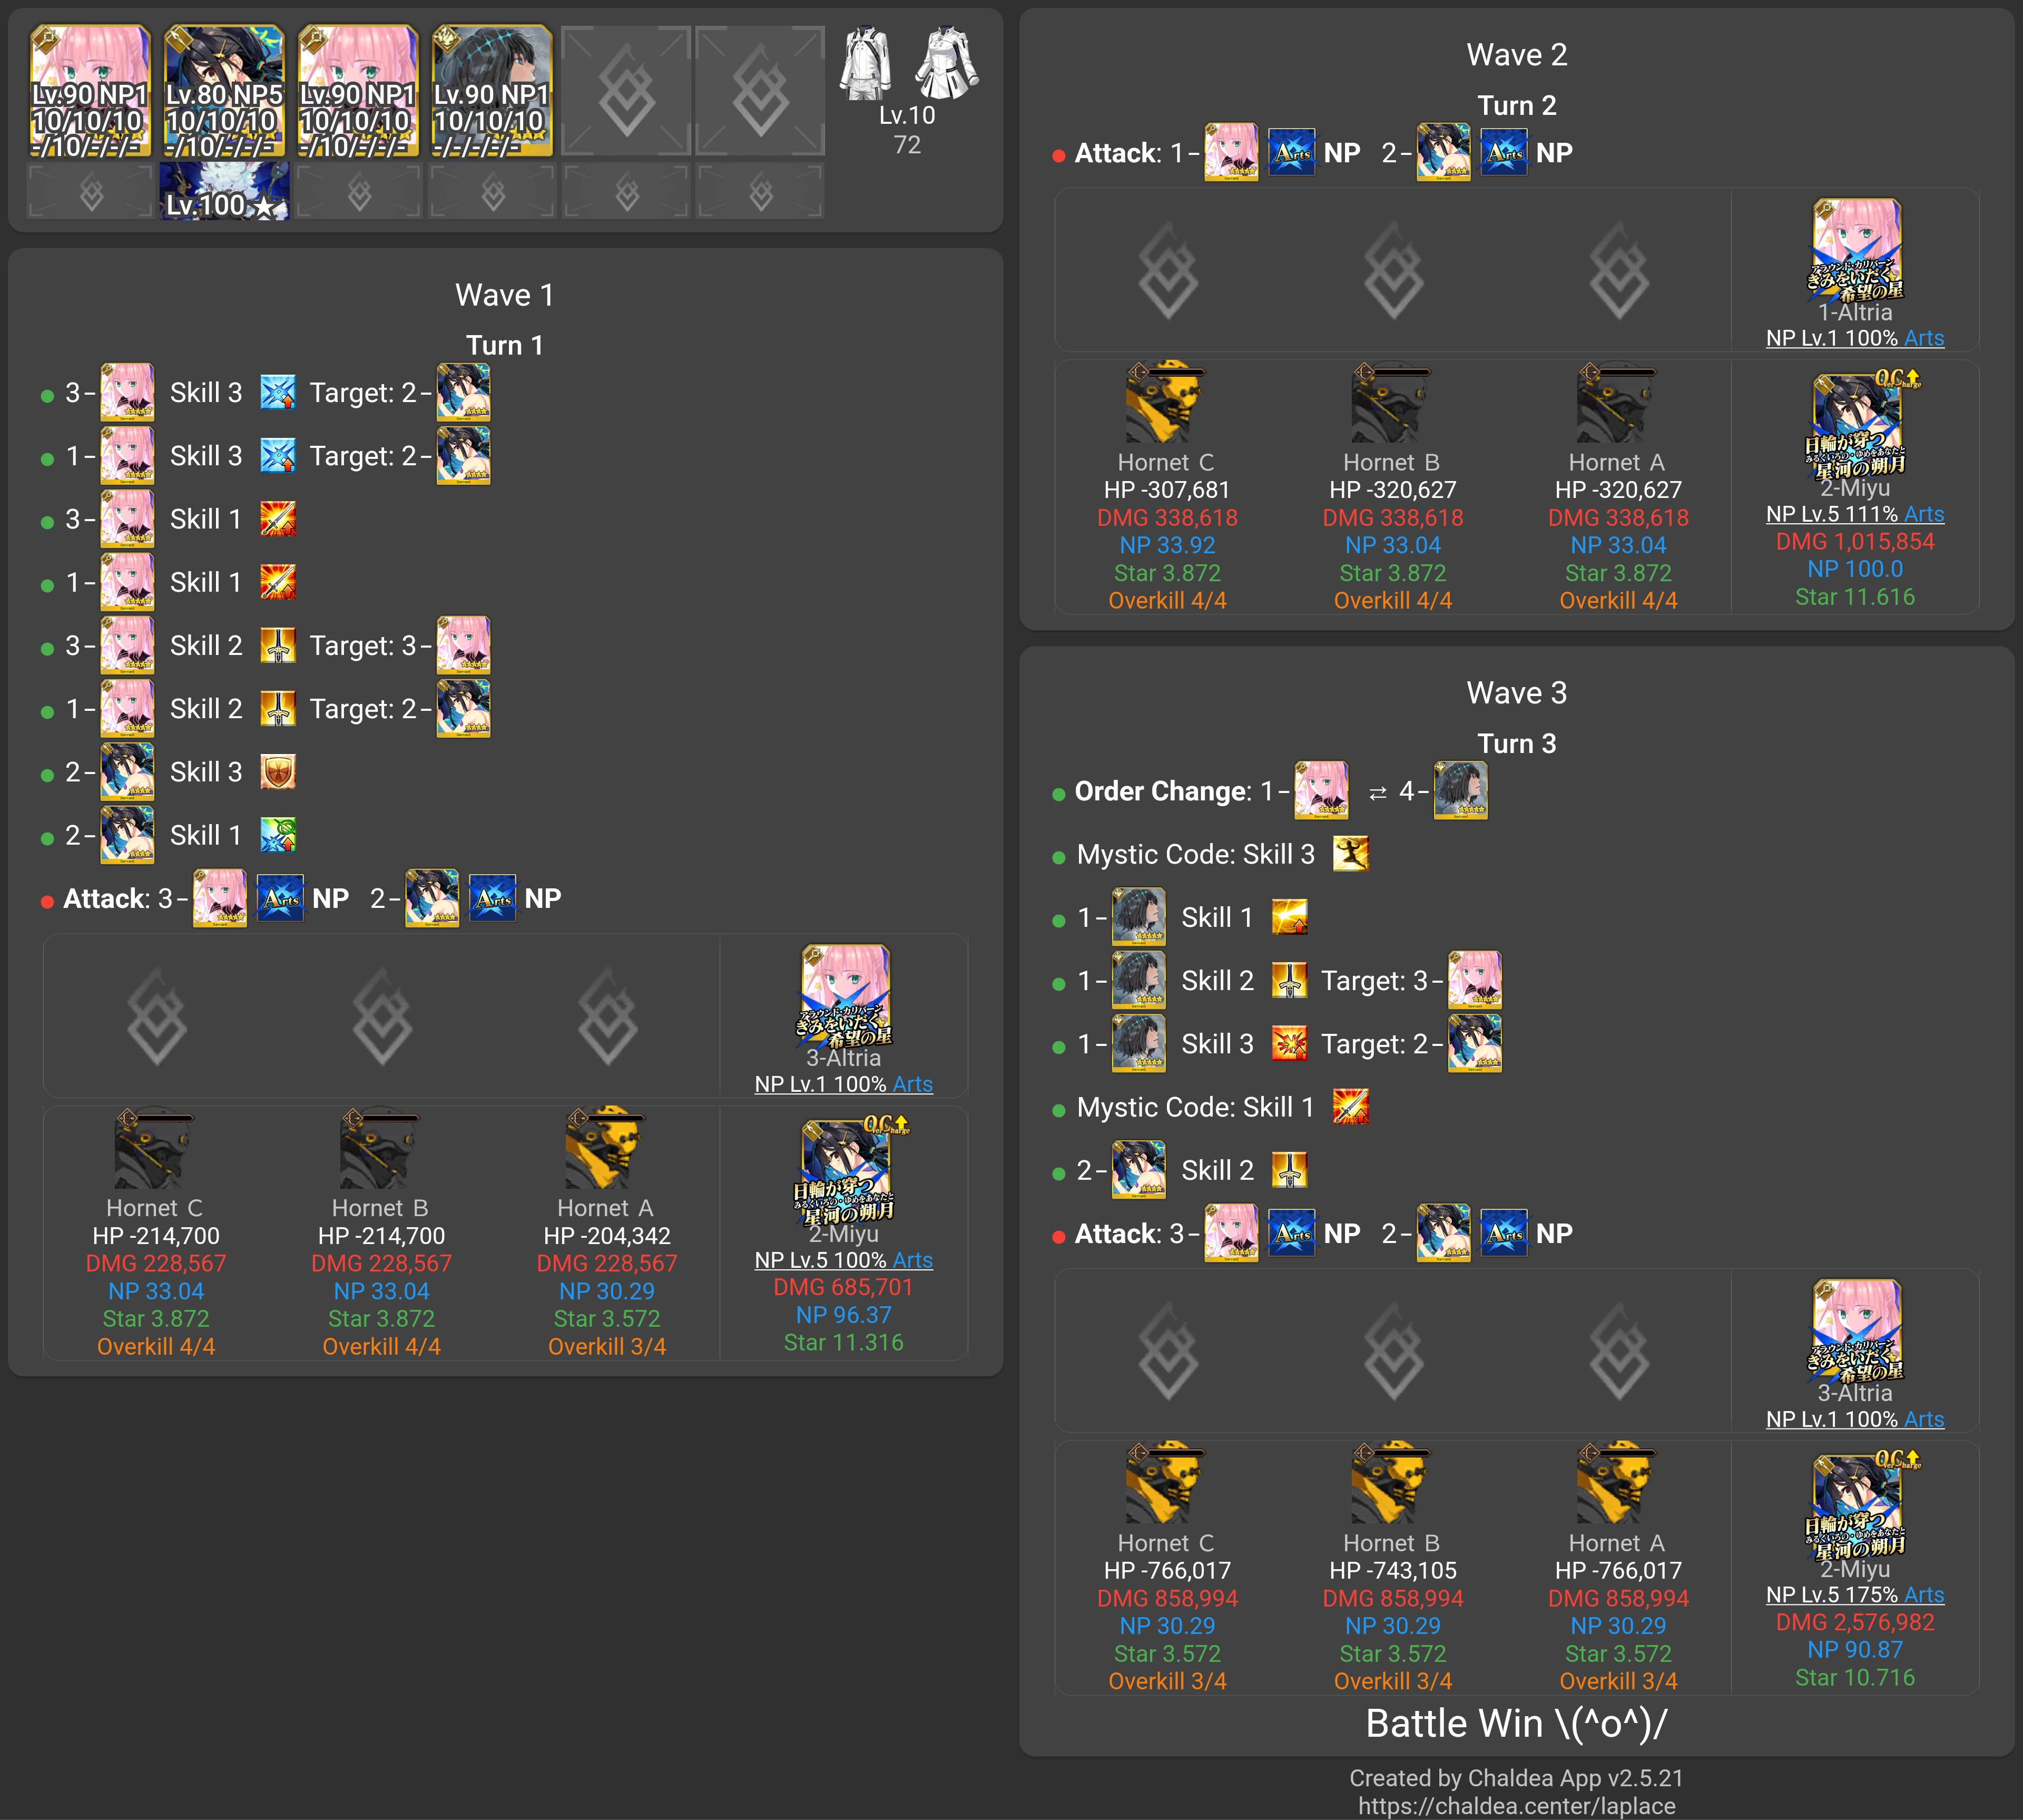Click the Lv.100 craft essence thumbnail

pos(224,190)
